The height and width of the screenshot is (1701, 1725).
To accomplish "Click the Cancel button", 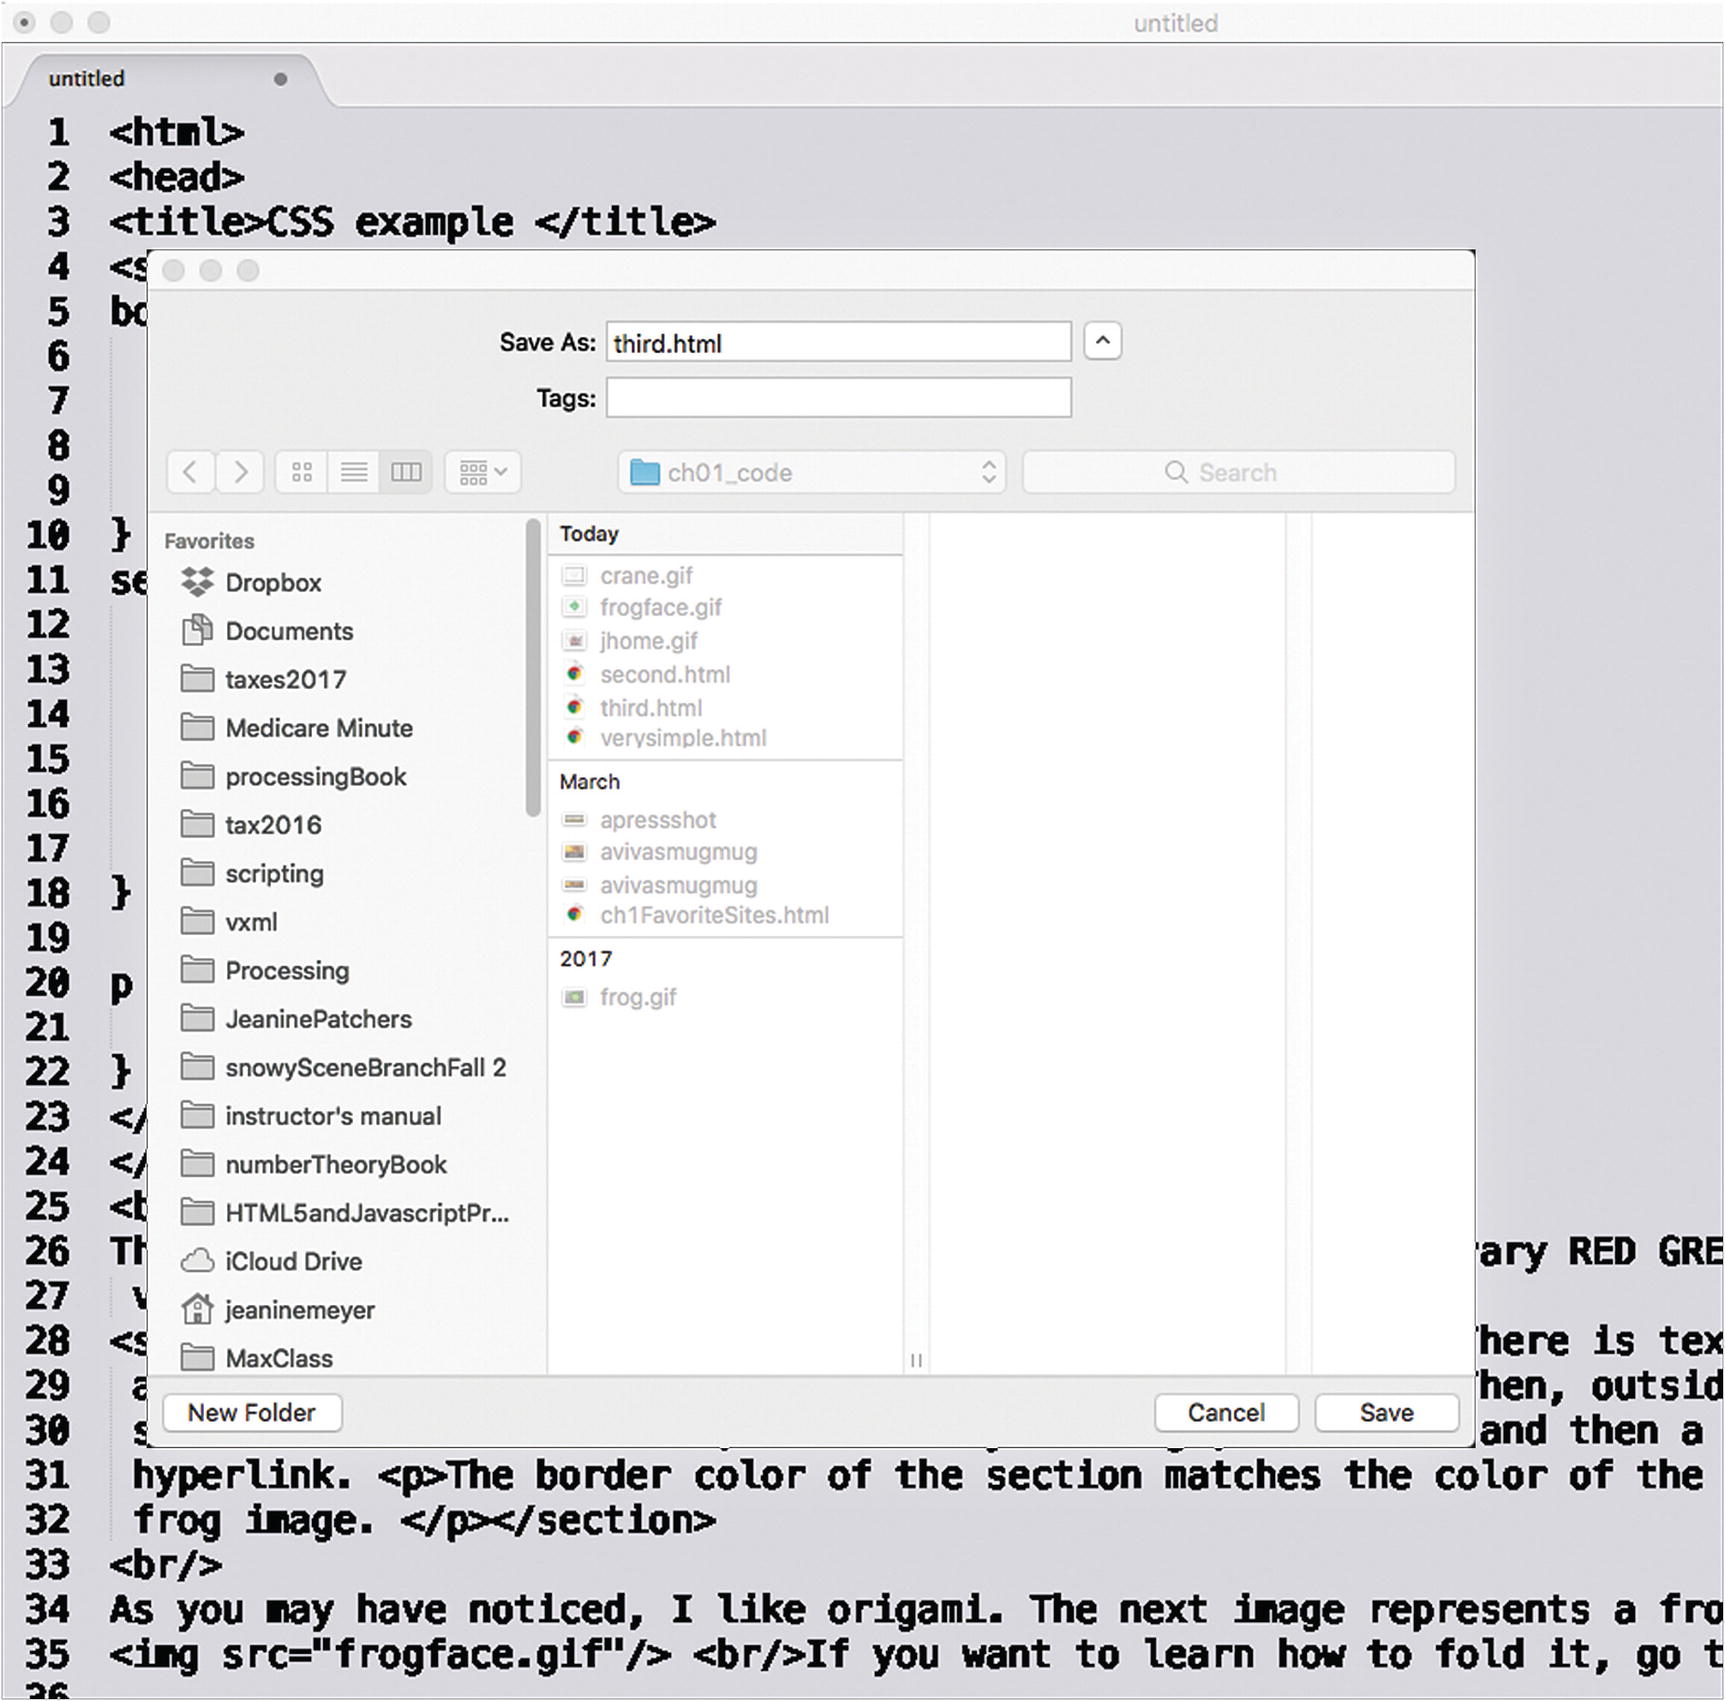I will (x=1226, y=1413).
